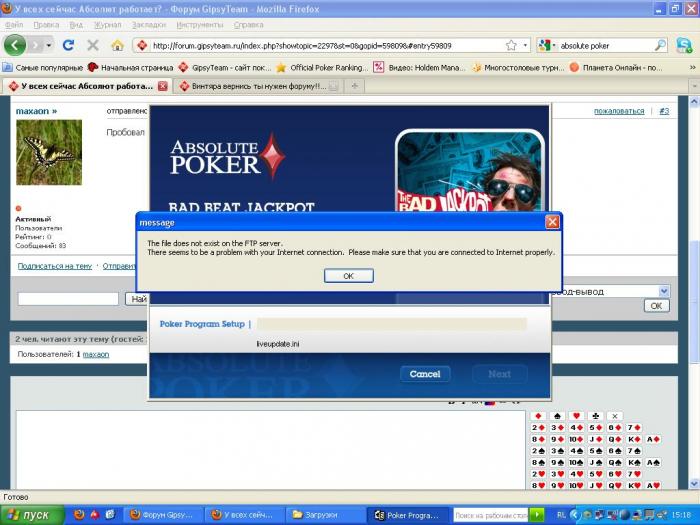
Task: Insert the ace of diamonds card icon
Action: point(653,439)
